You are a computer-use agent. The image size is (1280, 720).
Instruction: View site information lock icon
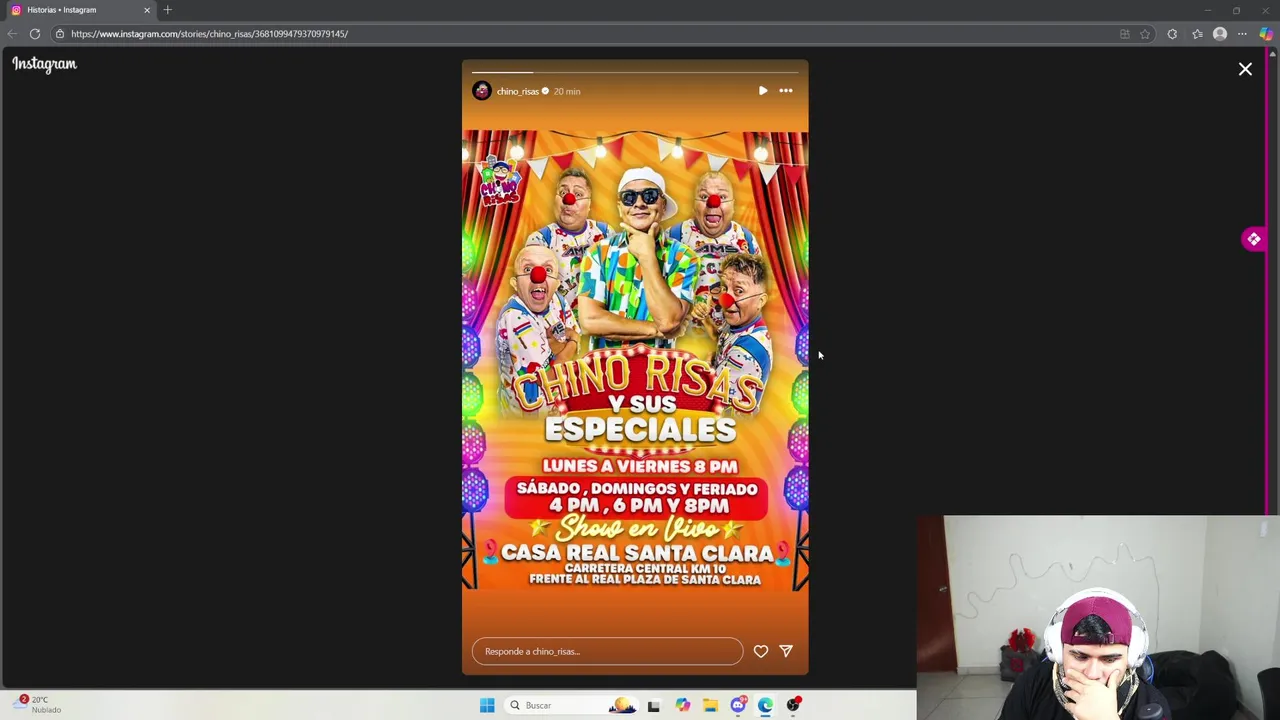coord(60,34)
